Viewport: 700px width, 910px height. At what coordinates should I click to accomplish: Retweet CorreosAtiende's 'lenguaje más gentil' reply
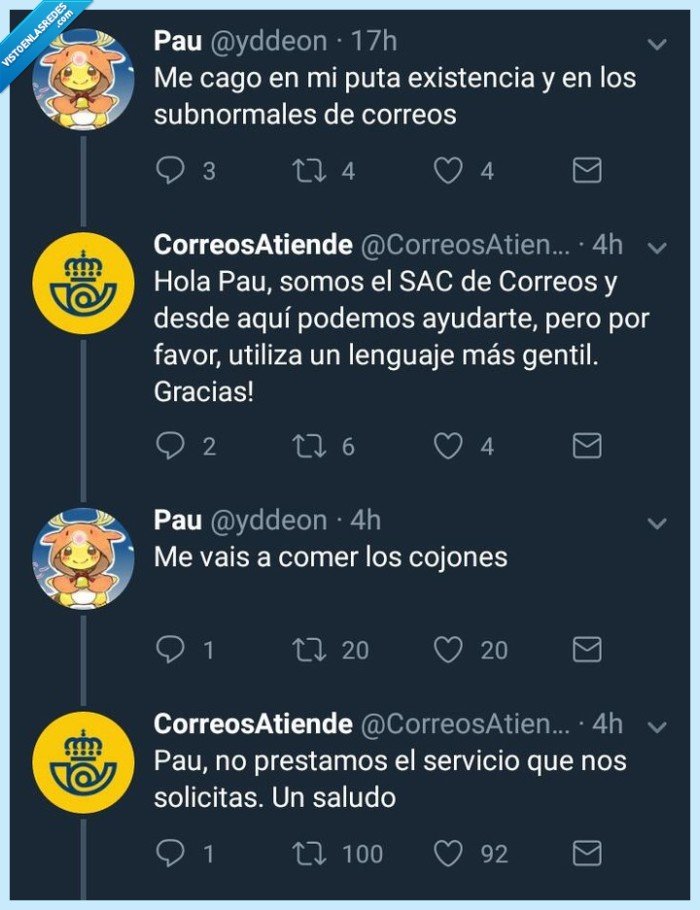313,447
